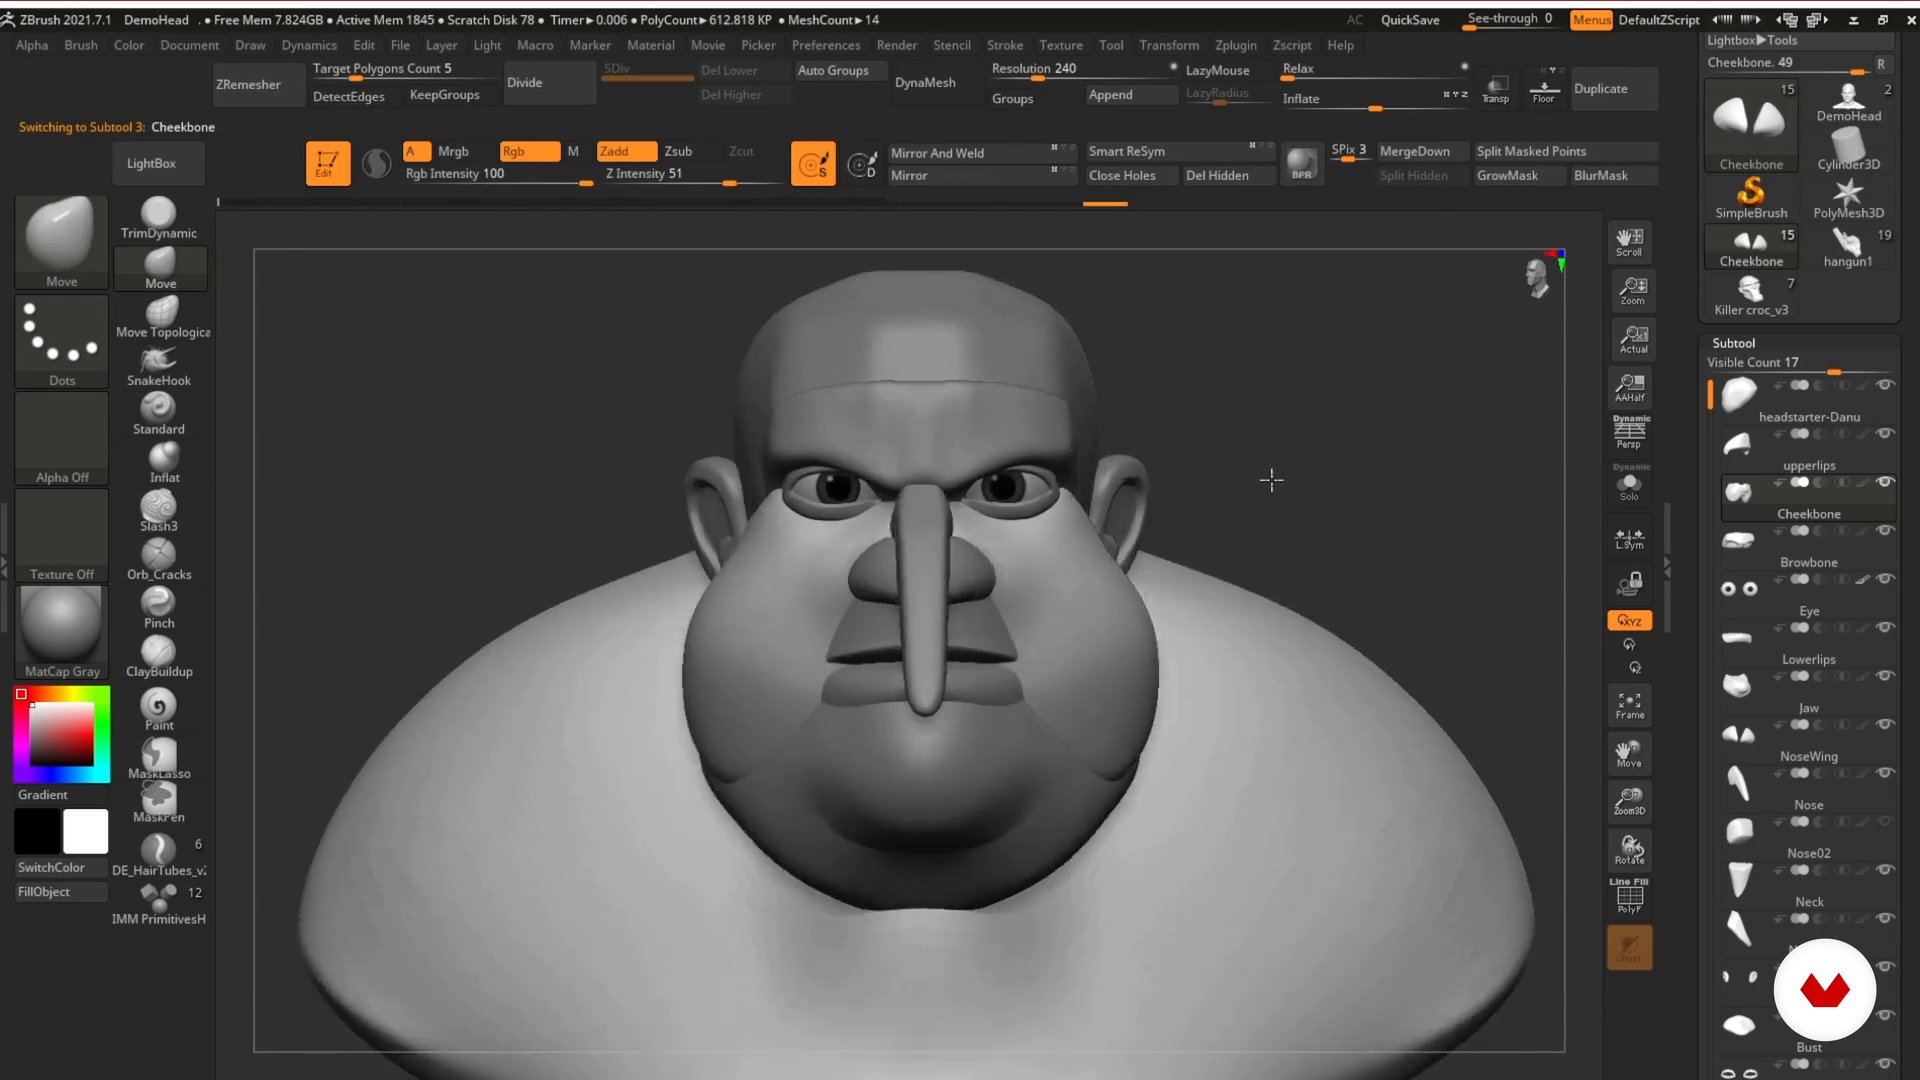Screen dimensions: 1920x1080
Task: Select the Nose subtool thumbnail
Action: pos(1739,782)
